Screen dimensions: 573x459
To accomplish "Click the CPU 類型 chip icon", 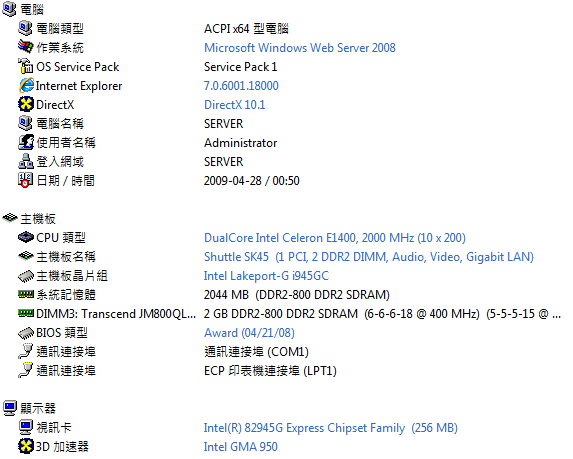I will [26, 238].
